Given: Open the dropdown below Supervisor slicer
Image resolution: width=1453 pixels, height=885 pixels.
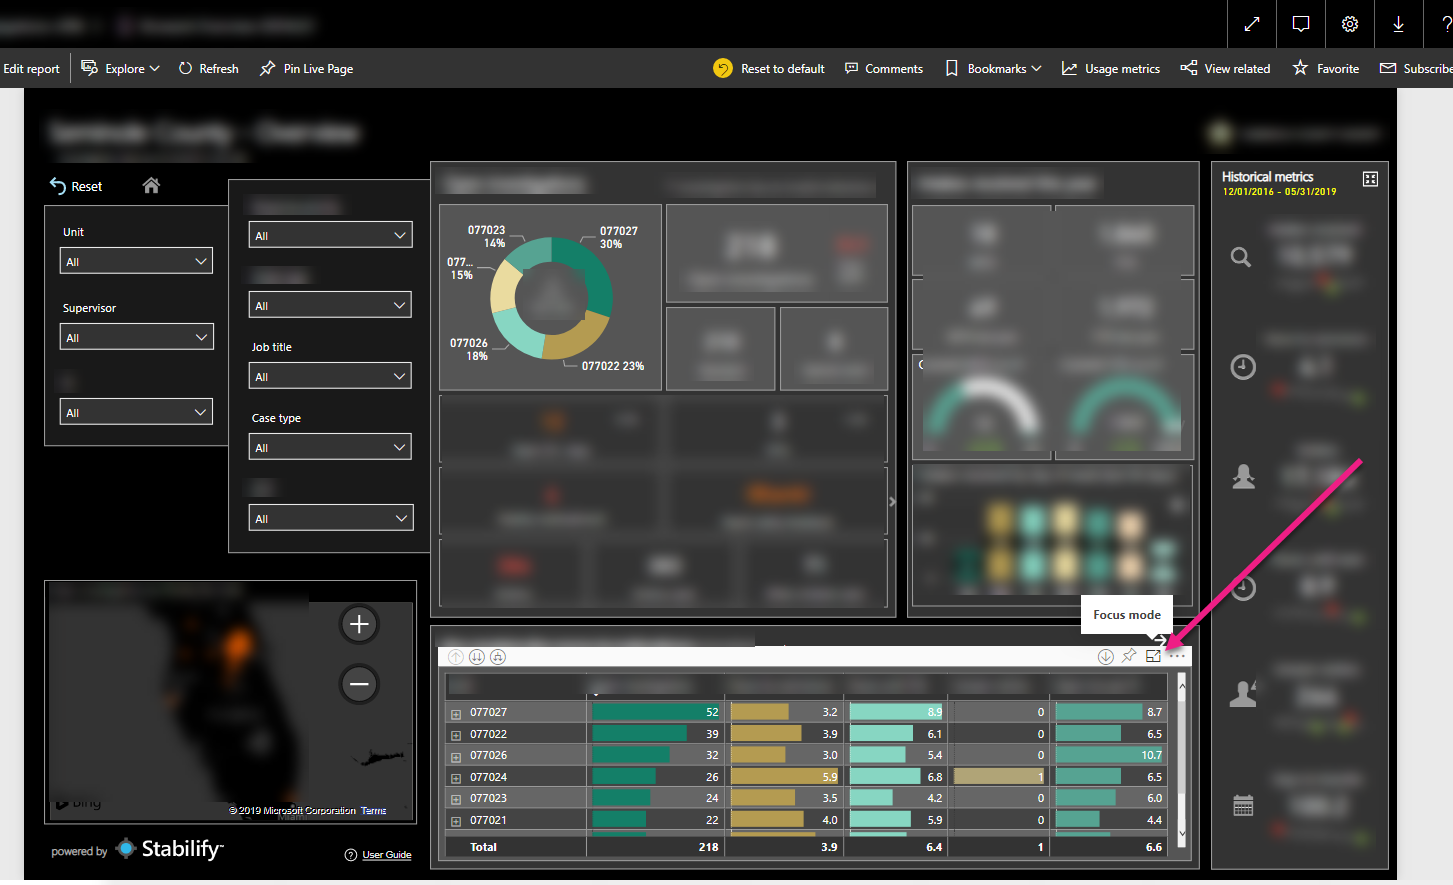Looking at the screenshot, I should point(136,412).
